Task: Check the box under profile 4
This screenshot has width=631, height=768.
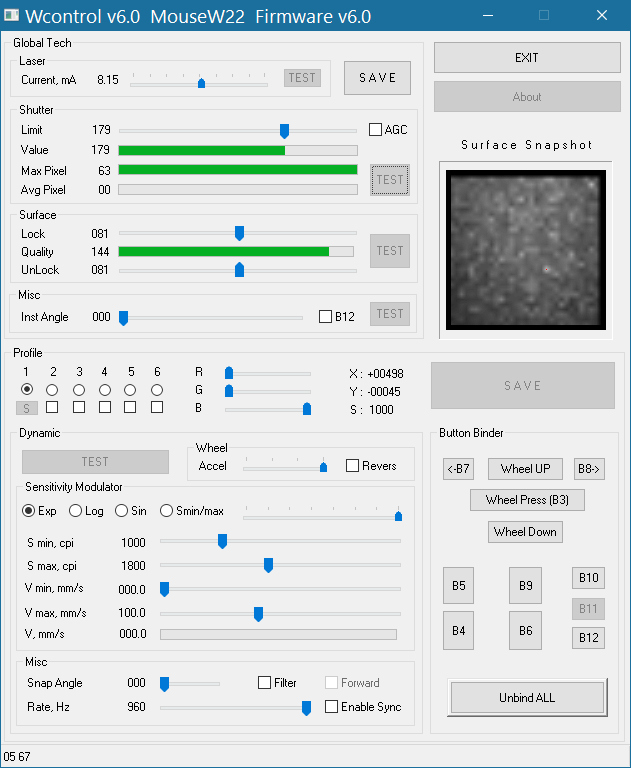Action: tap(105, 407)
